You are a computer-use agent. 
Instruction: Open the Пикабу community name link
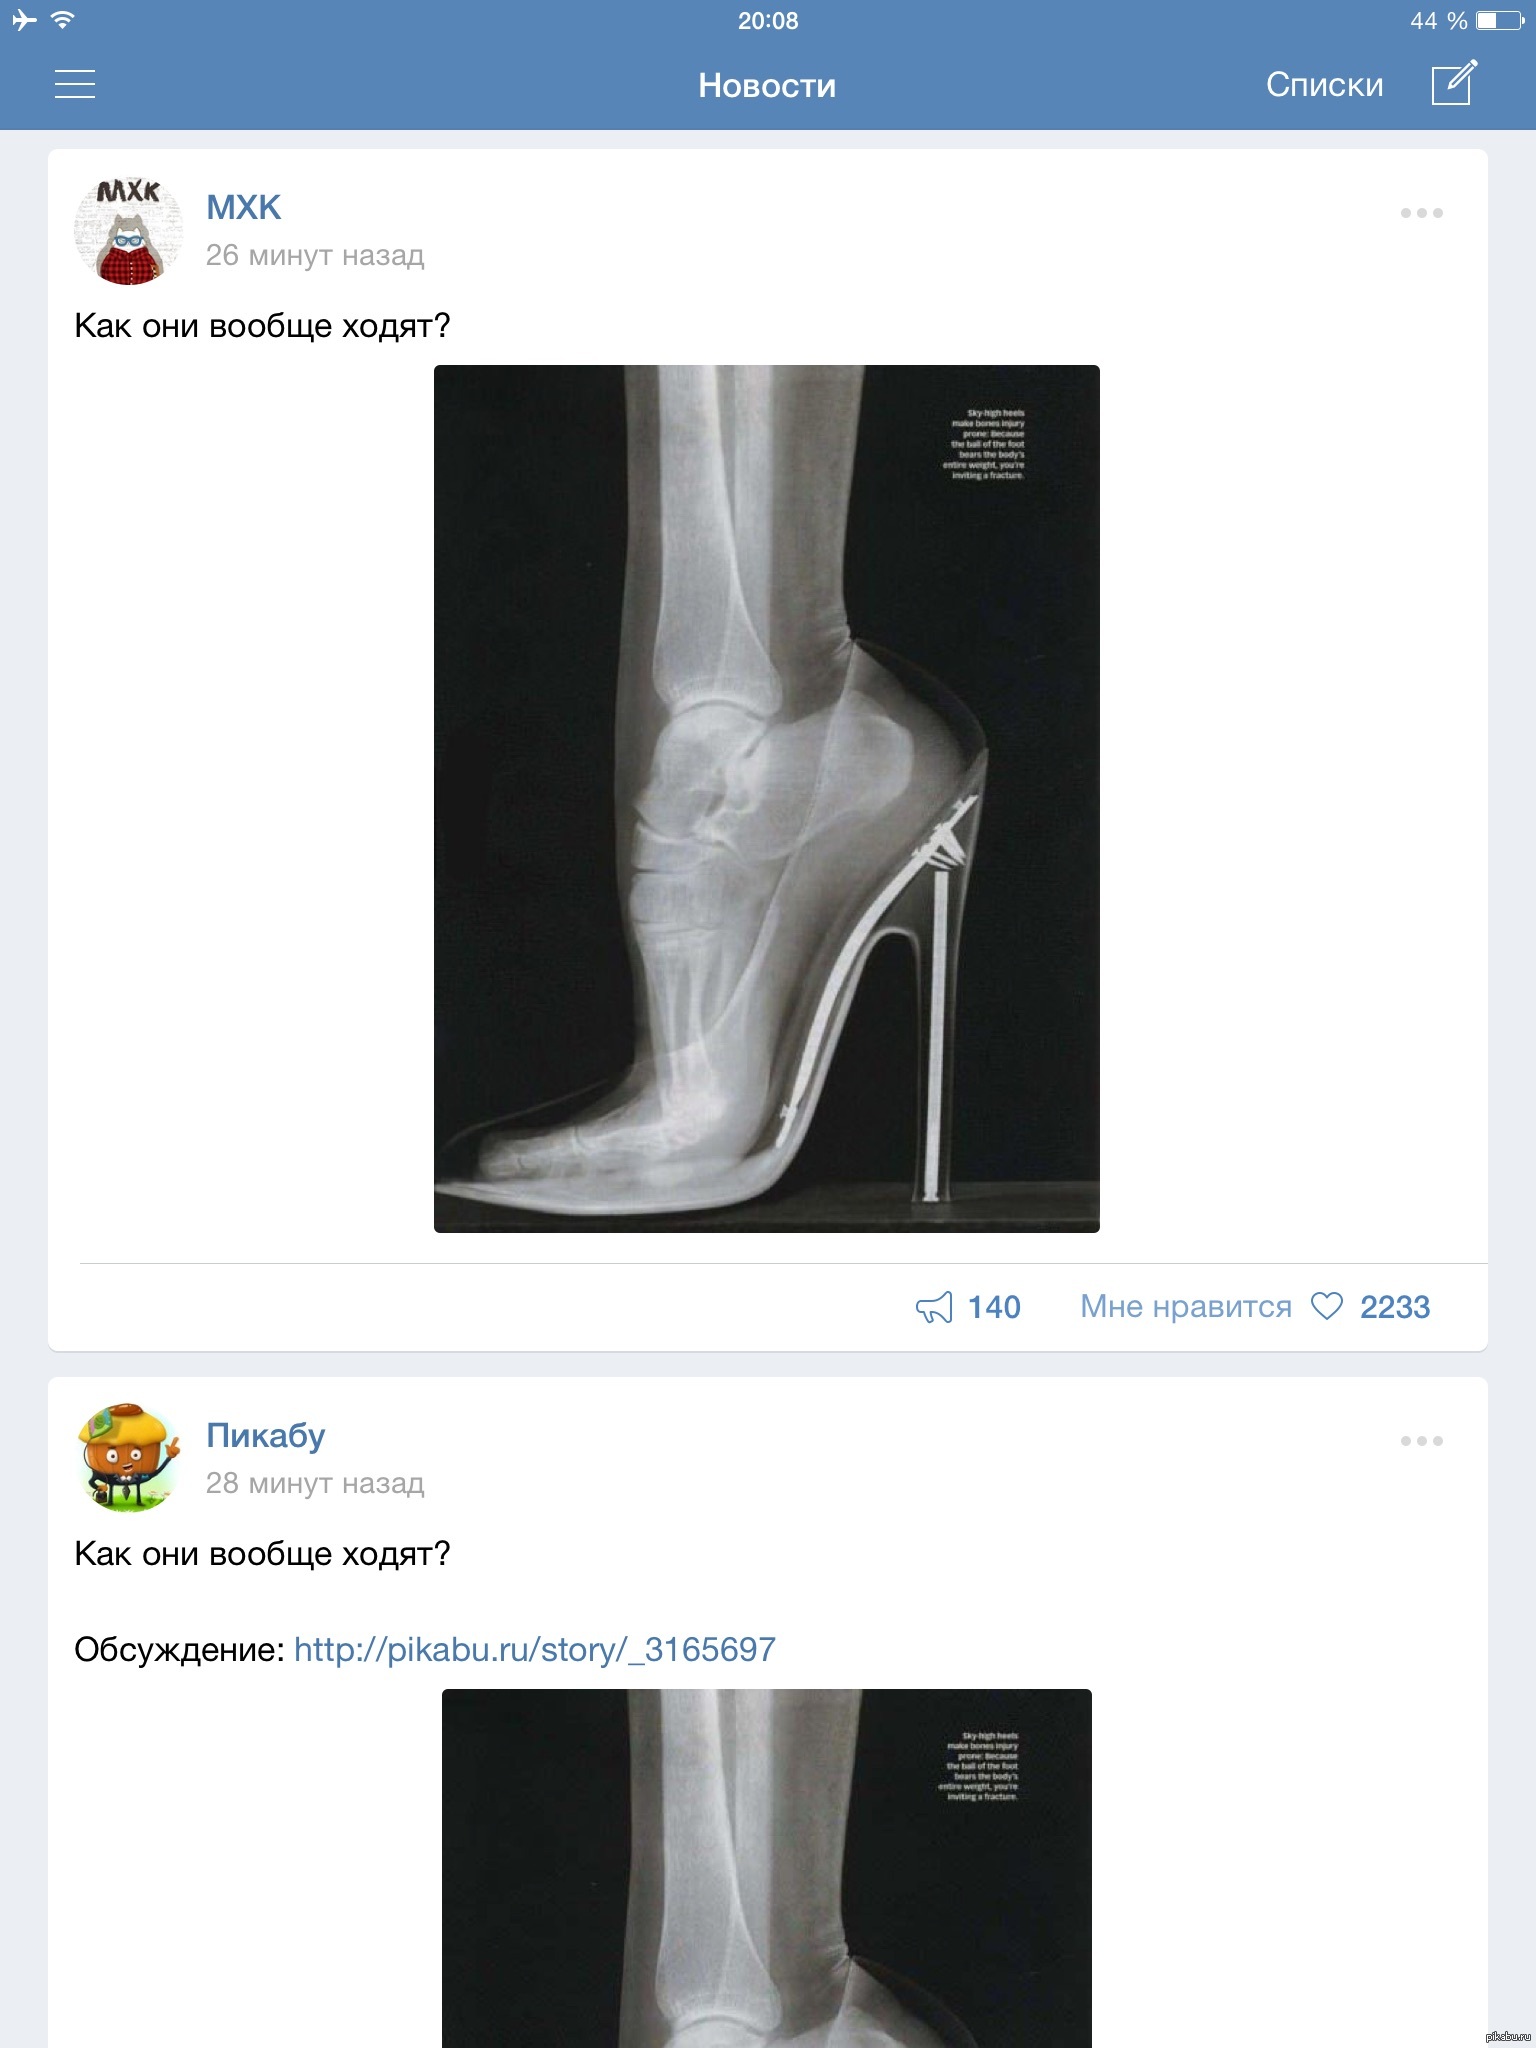tap(265, 1436)
